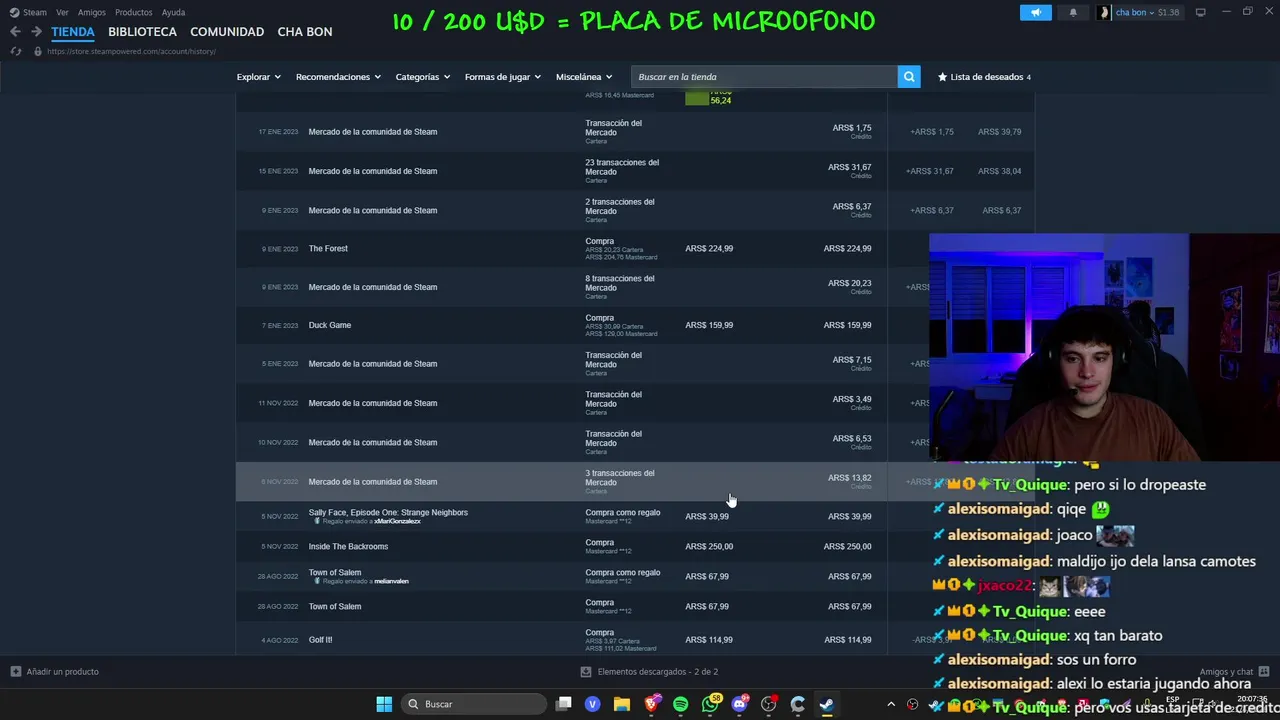Show hidden system tray icons chevron
This screenshot has height=720, width=1280.
[x=891, y=704]
